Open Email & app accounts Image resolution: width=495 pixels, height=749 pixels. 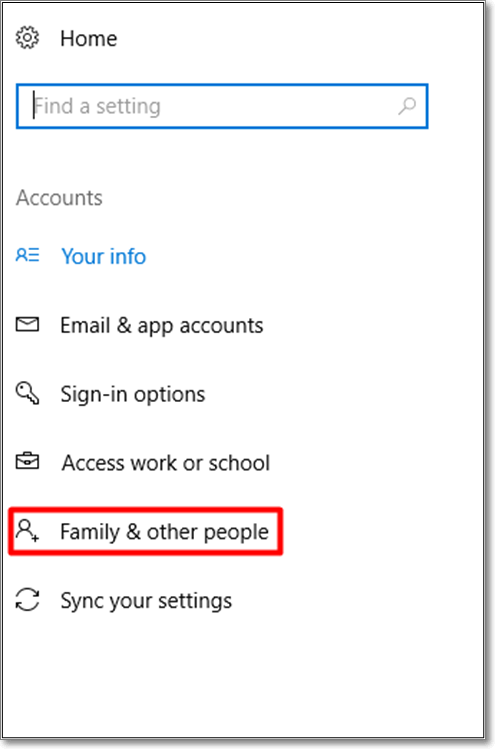161,326
